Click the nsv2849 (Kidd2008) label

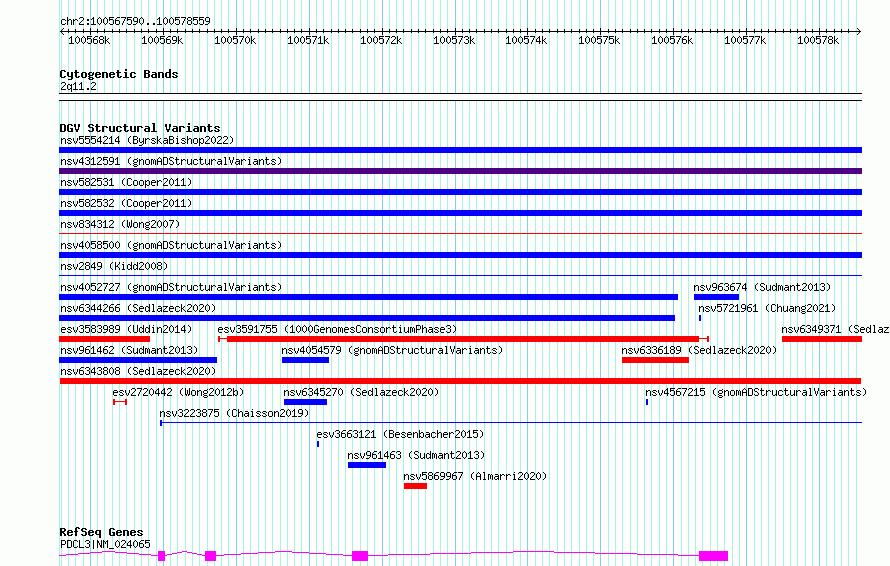tap(114, 266)
